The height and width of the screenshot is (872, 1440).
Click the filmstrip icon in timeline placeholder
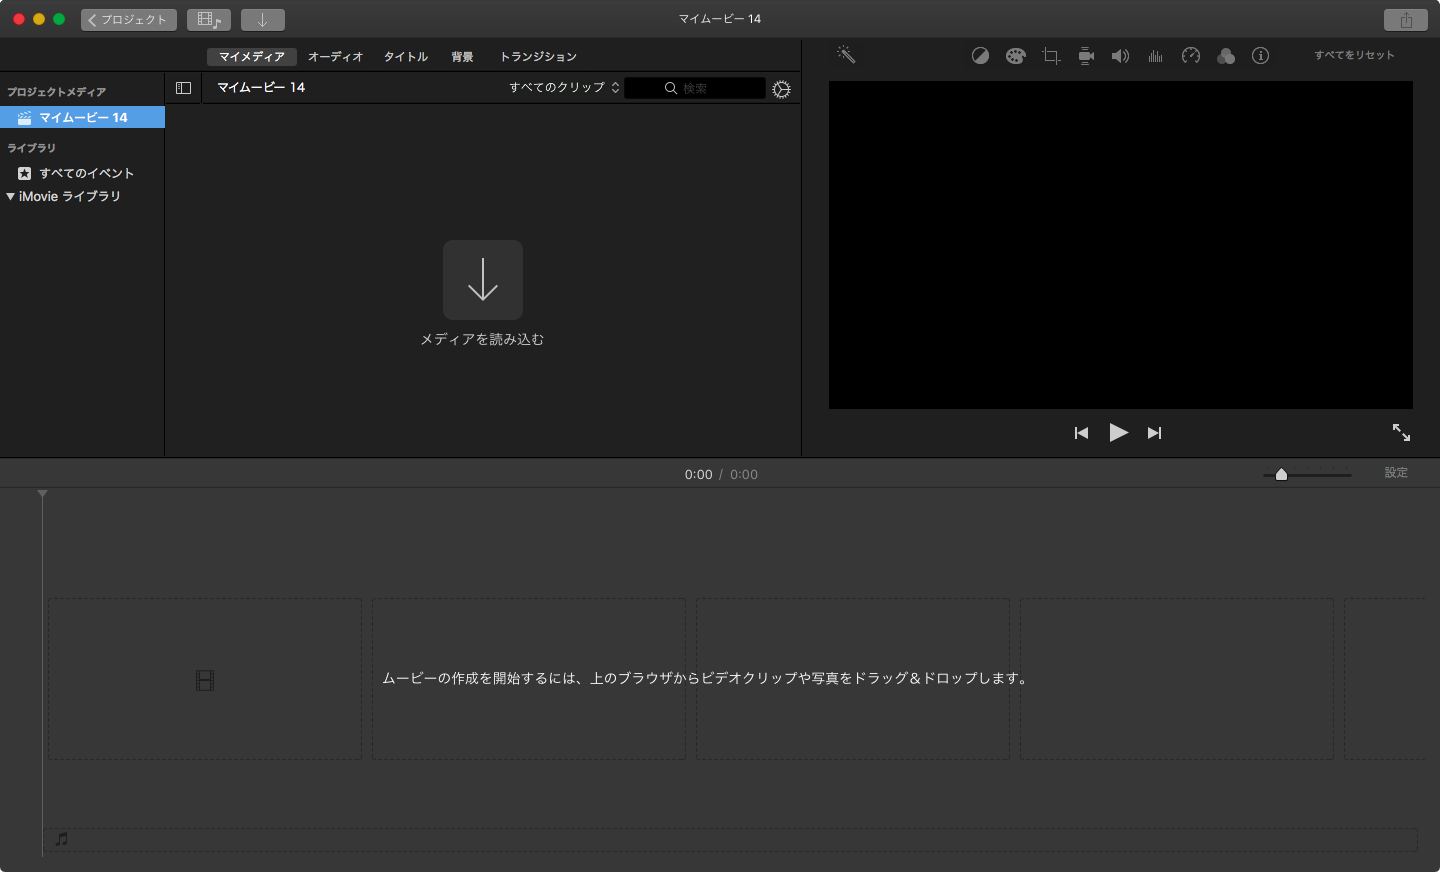(x=205, y=681)
